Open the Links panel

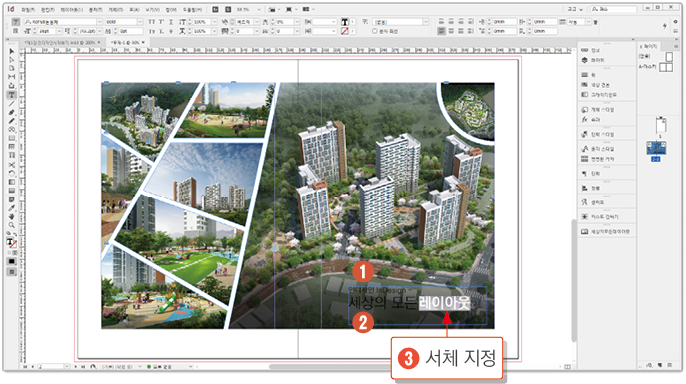coord(592,50)
